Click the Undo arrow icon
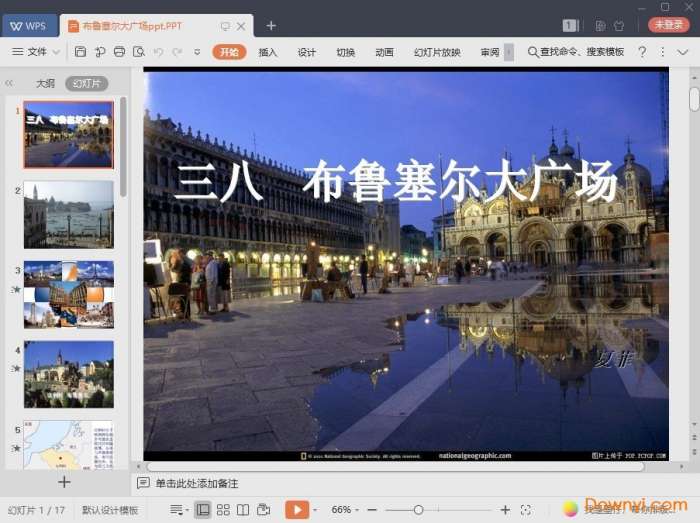 click(x=159, y=52)
